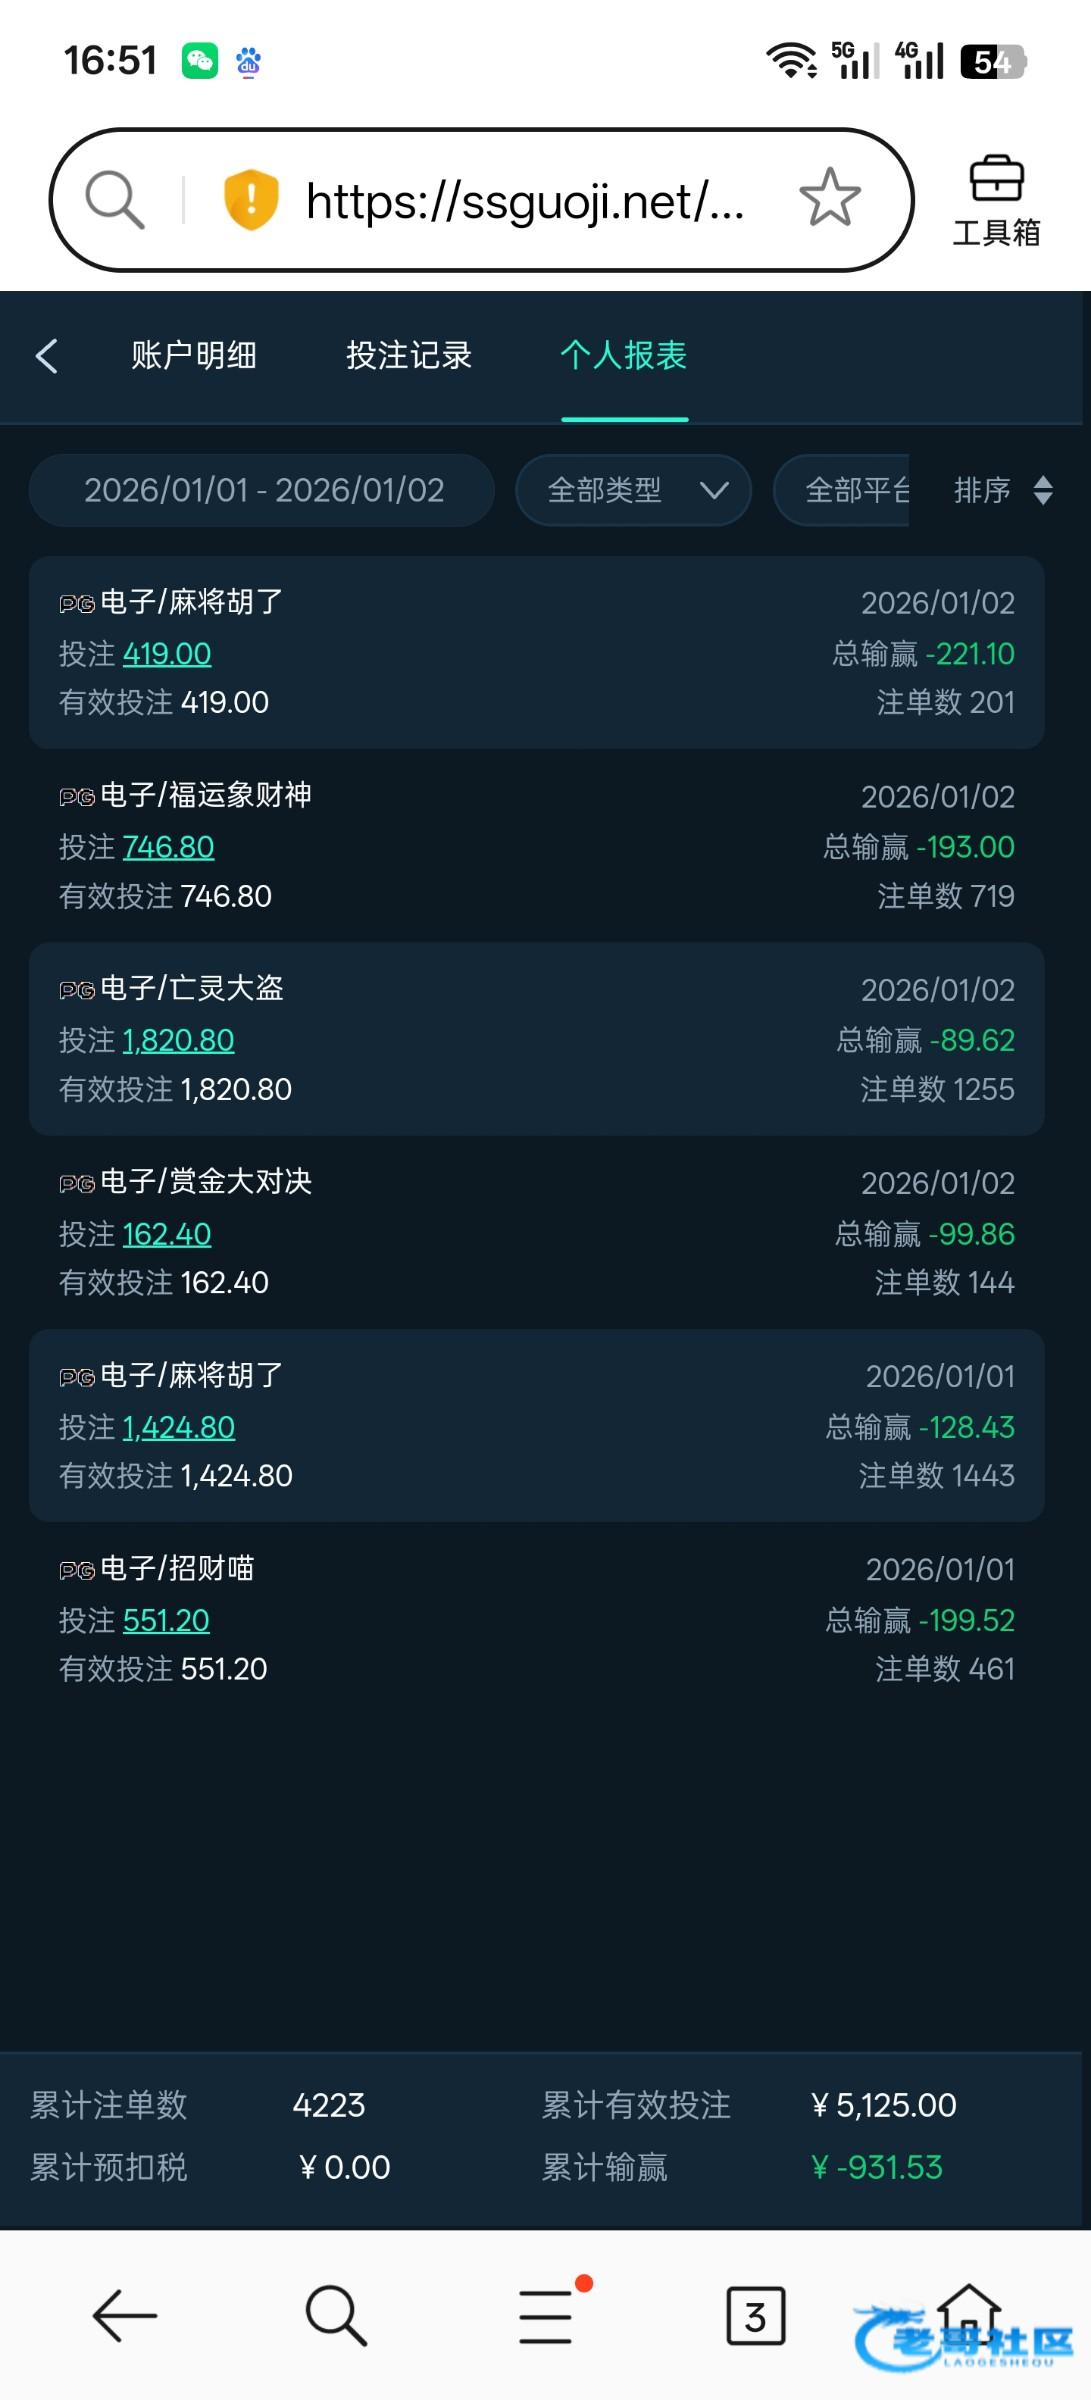Tap the browser back arrow at bottom
Screen dimensions: 1091x2400
click(124, 2315)
